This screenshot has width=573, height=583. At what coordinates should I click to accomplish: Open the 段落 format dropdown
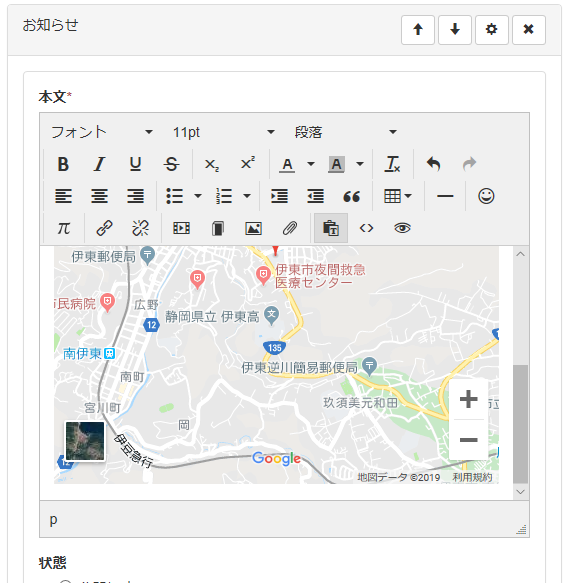(345, 132)
